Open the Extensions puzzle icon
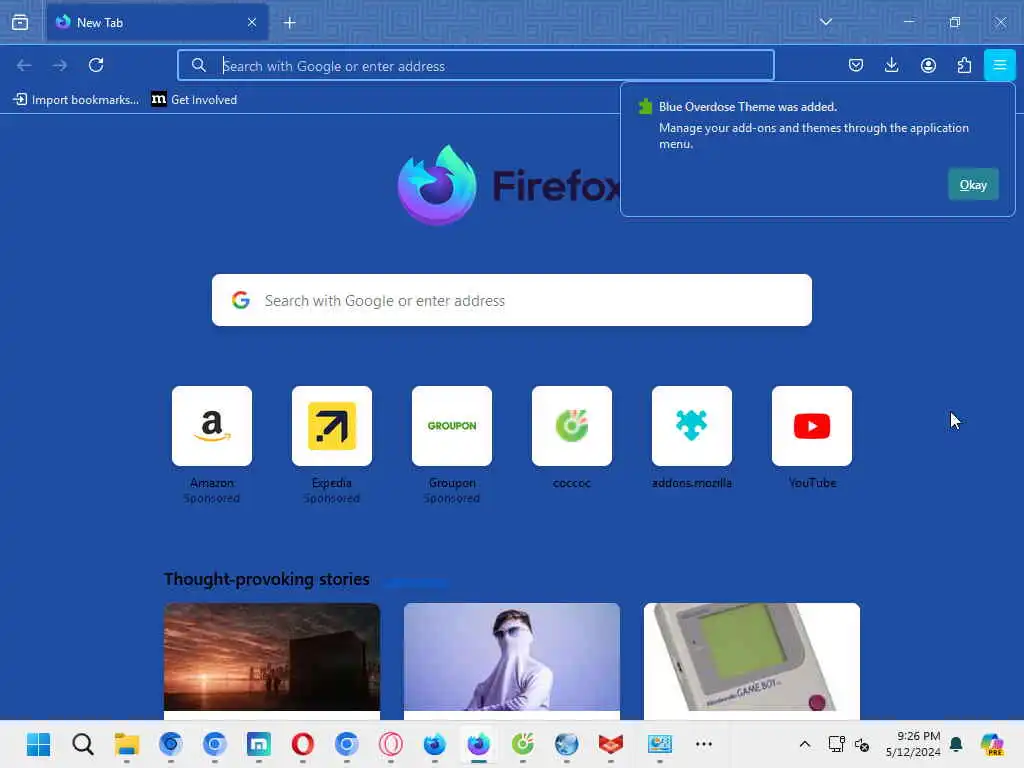 click(x=964, y=65)
